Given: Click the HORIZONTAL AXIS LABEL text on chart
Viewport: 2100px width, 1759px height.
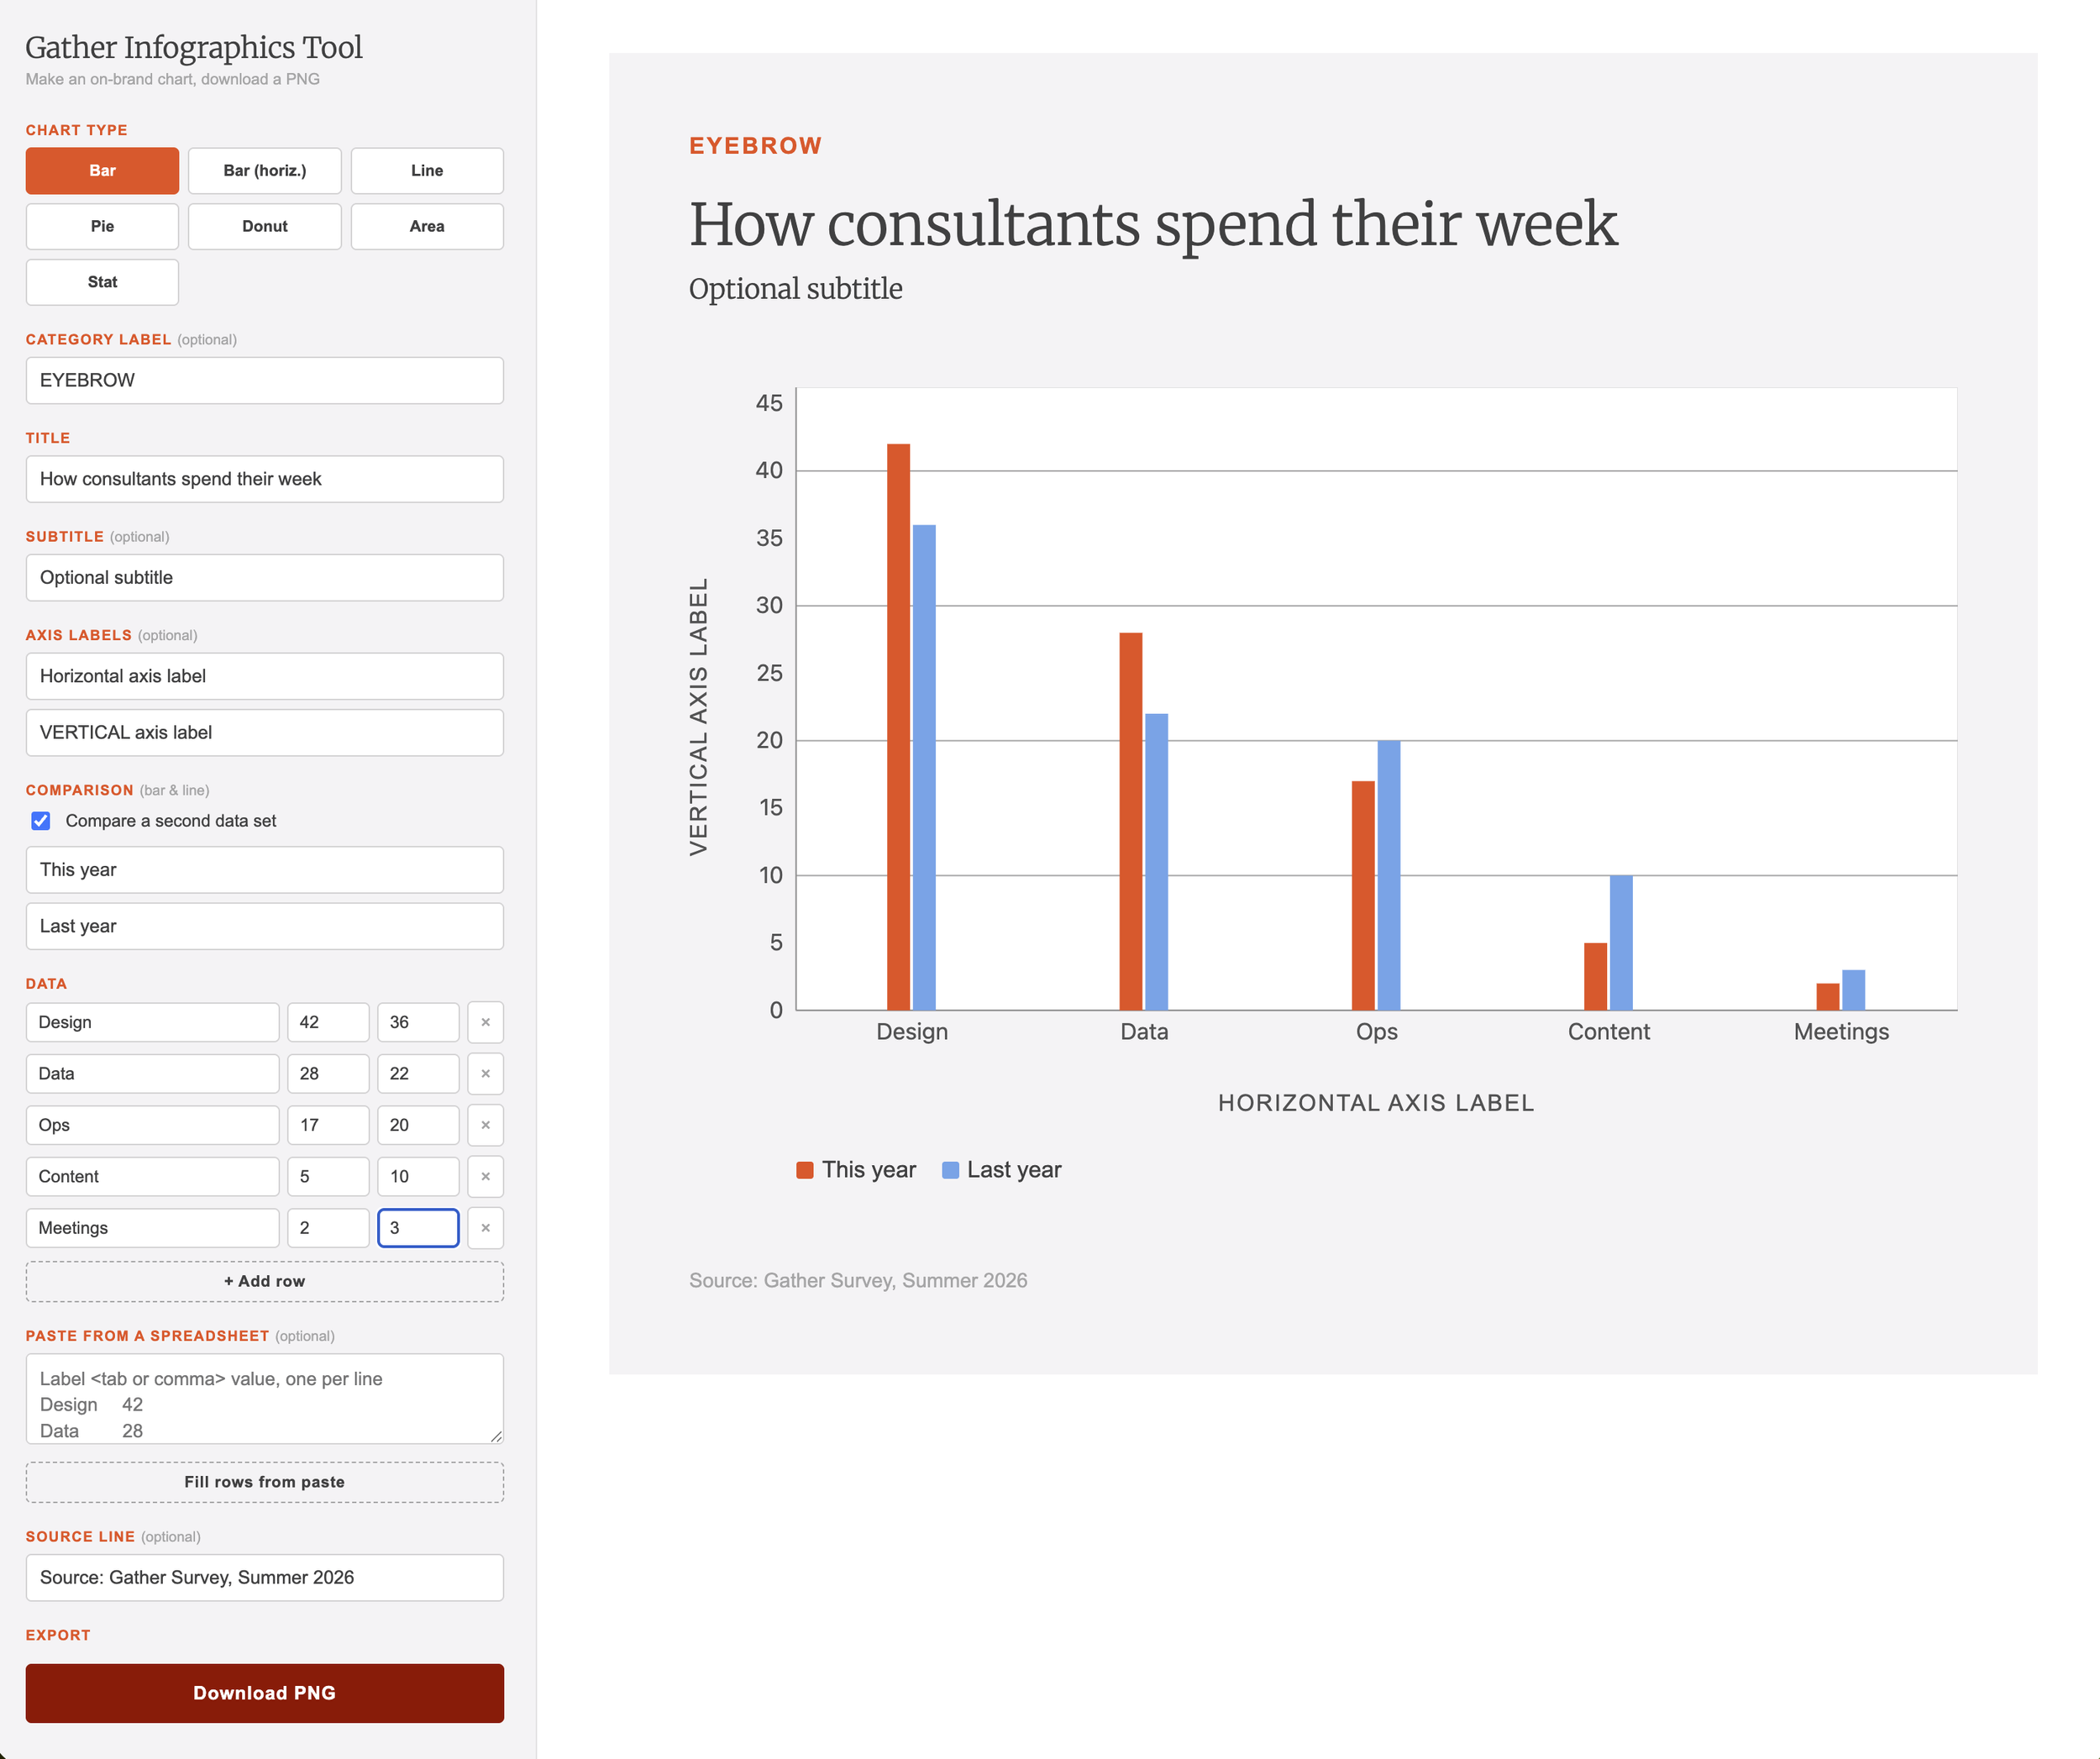Looking at the screenshot, I should point(1376,1103).
